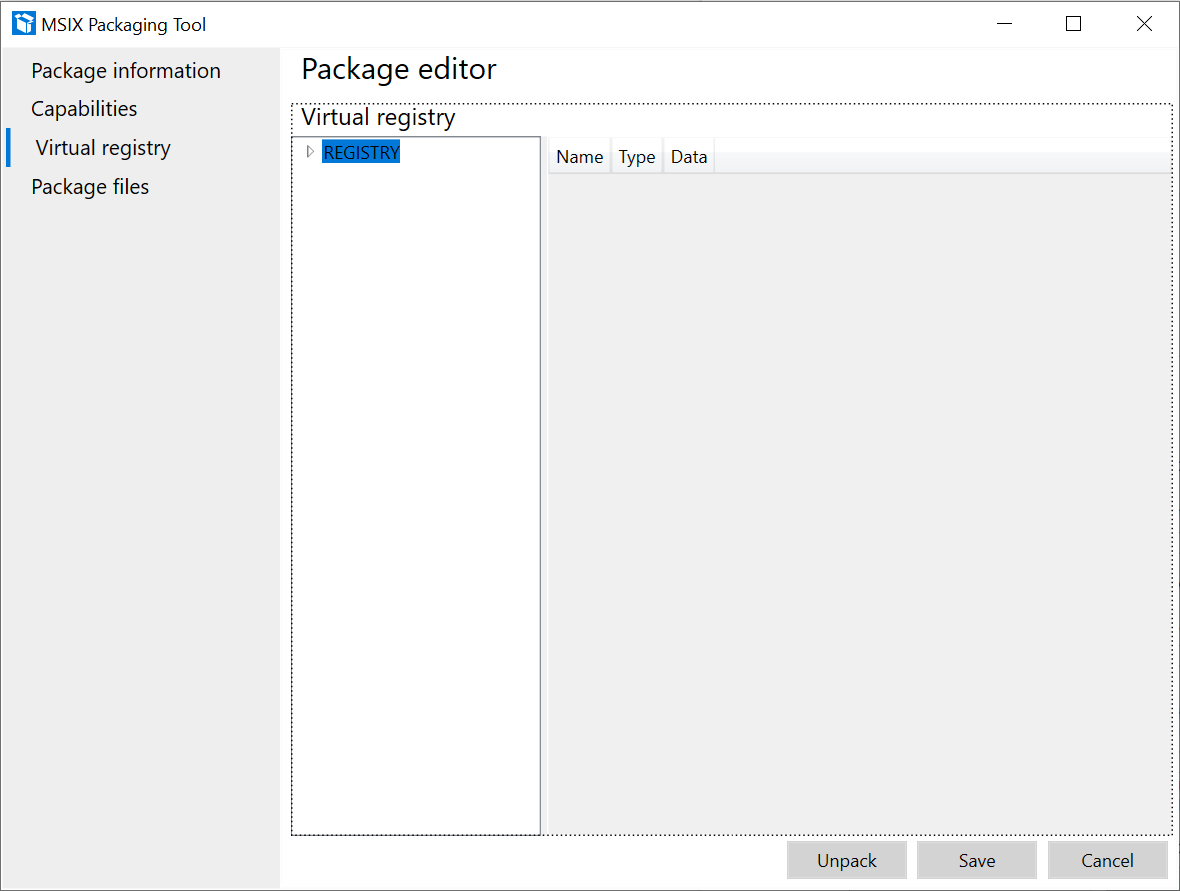Open the Package information section

pyautogui.click(x=126, y=71)
